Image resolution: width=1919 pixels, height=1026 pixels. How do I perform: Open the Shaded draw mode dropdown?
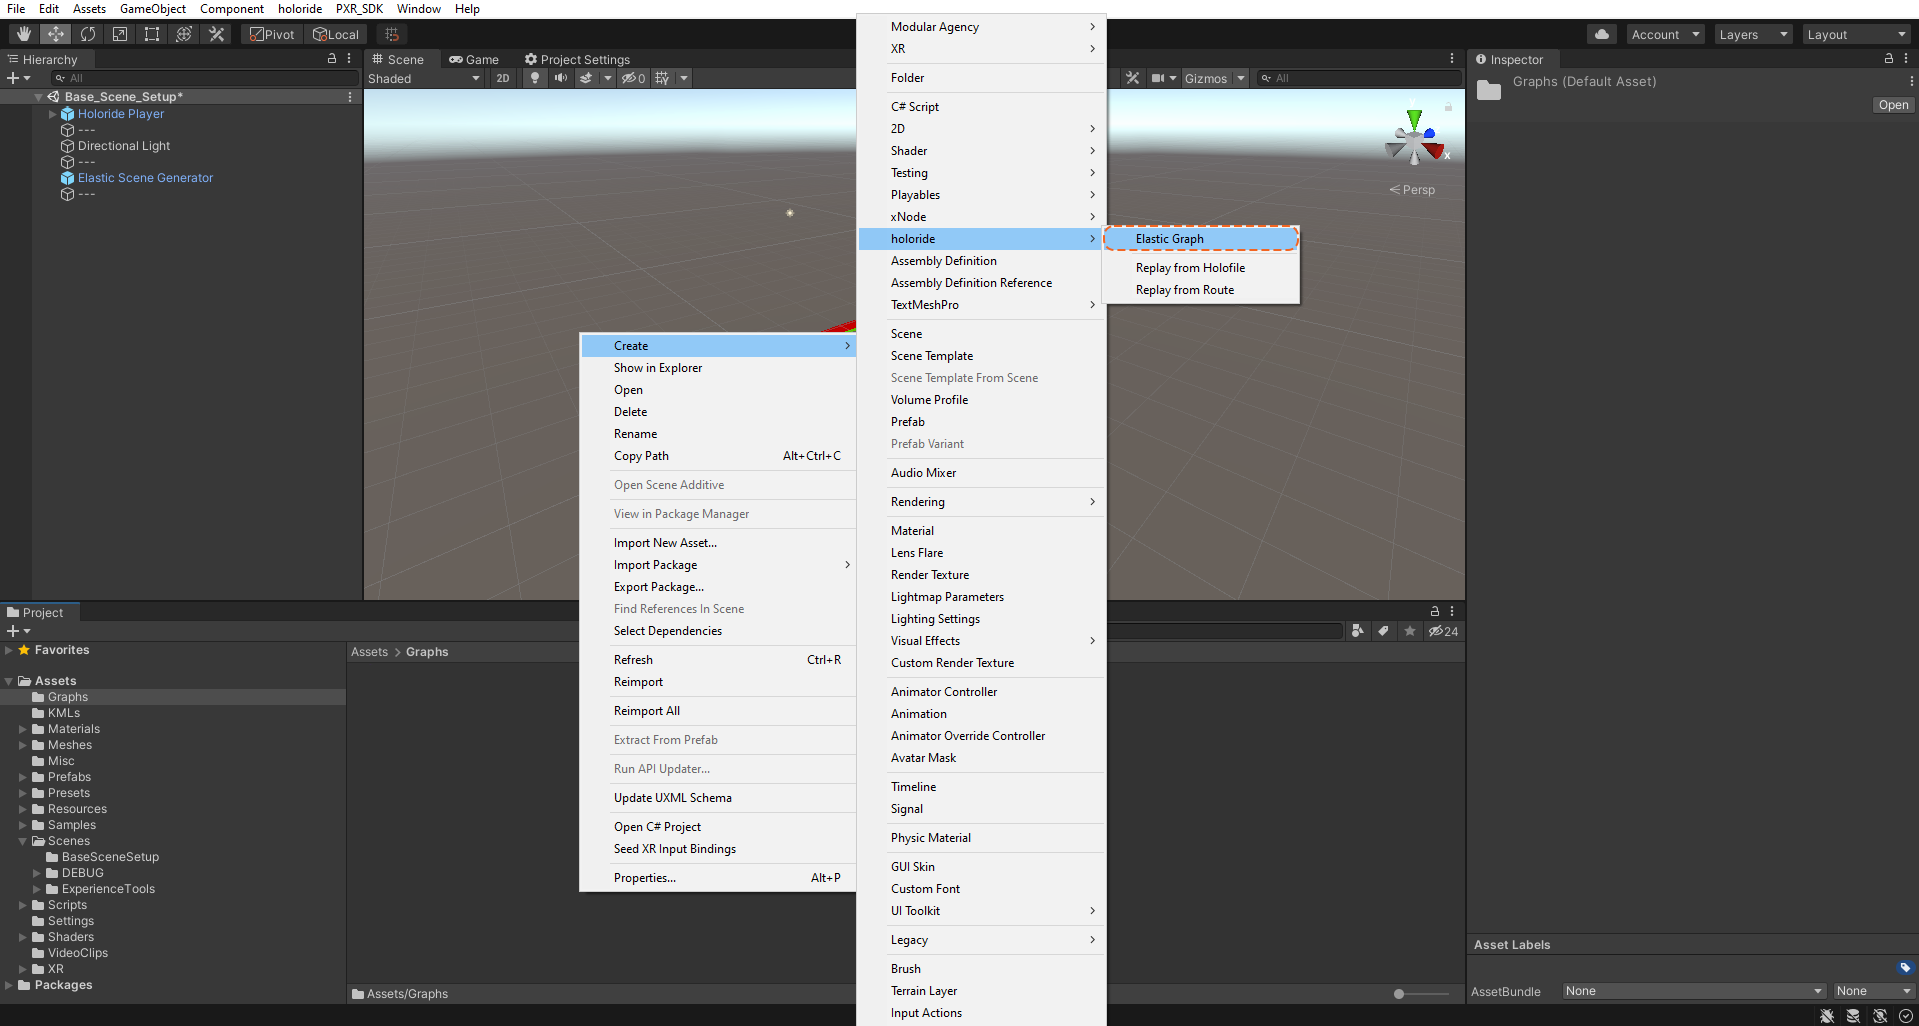pyautogui.click(x=424, y=78)
